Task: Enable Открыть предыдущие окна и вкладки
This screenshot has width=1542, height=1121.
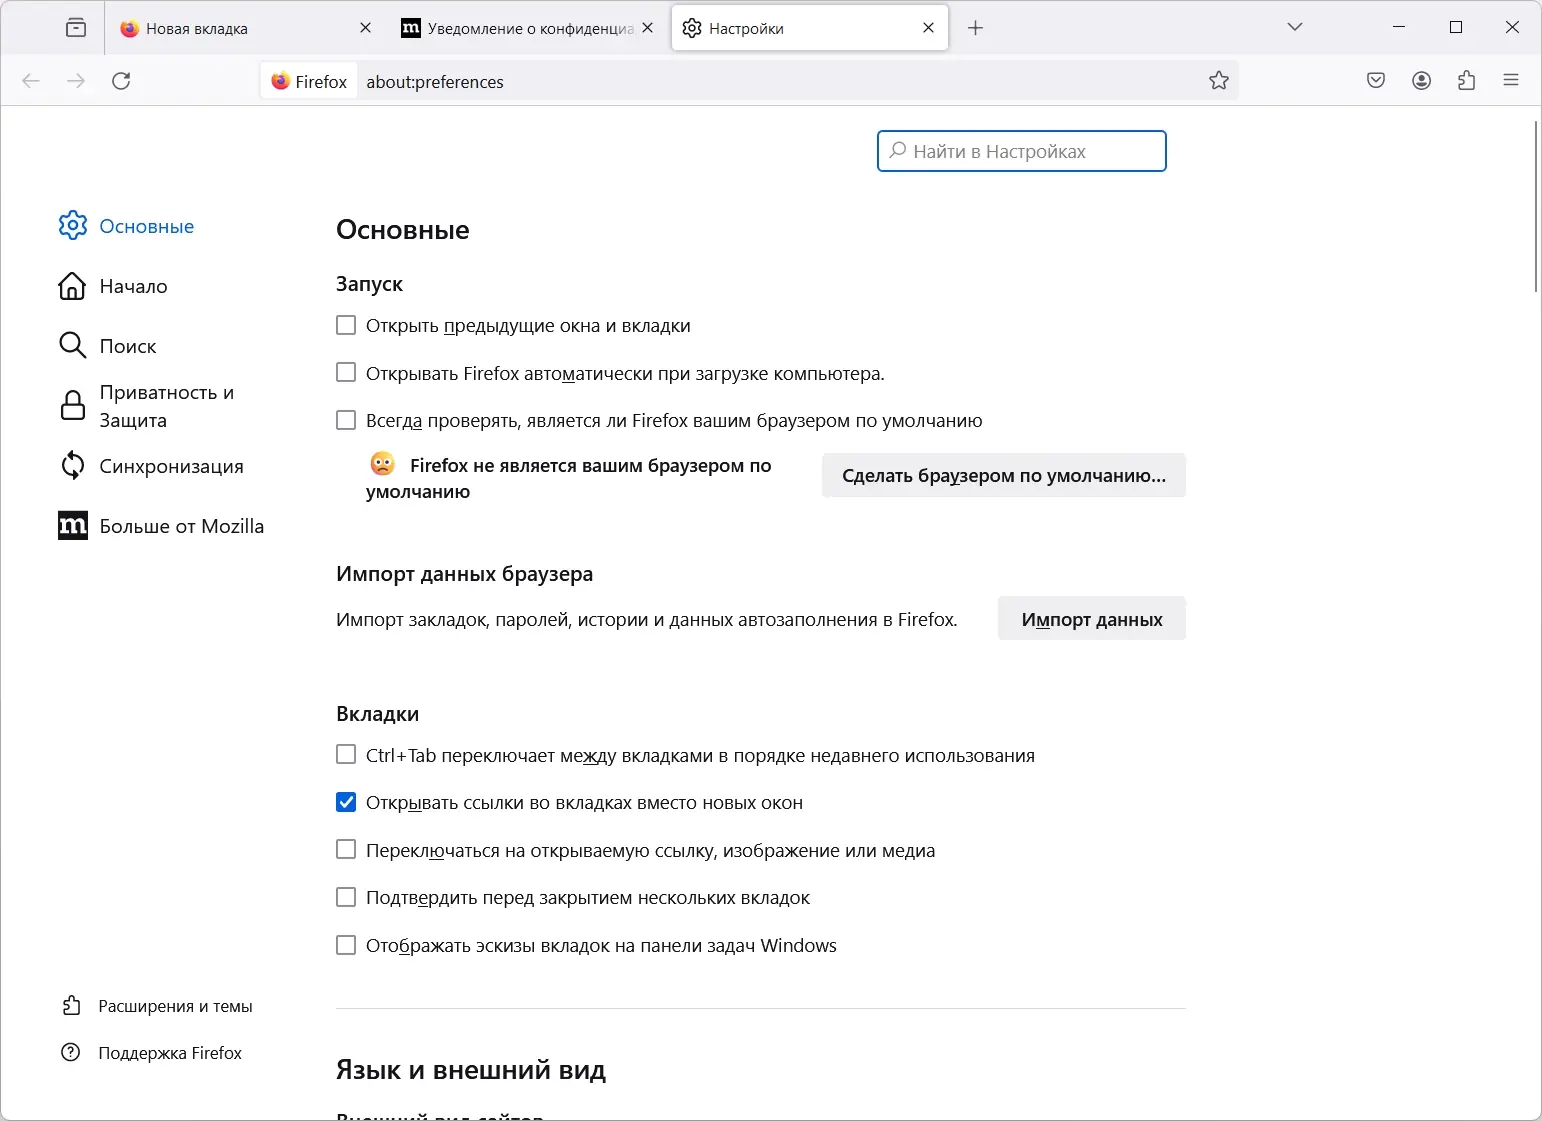Action: click(x=346, y=325)
